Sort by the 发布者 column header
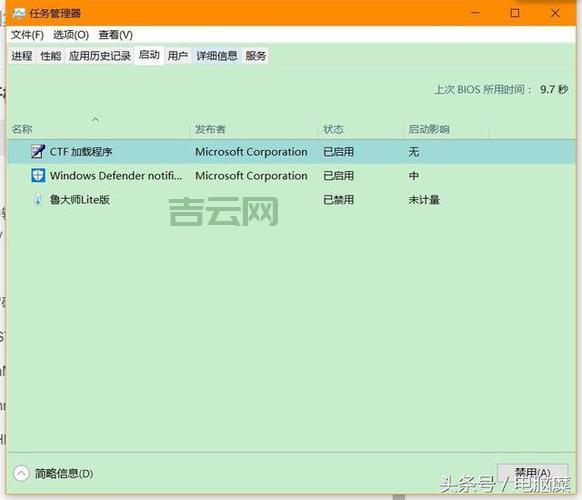The width and height of the screenshot is (582, 500). pos(254,129)
